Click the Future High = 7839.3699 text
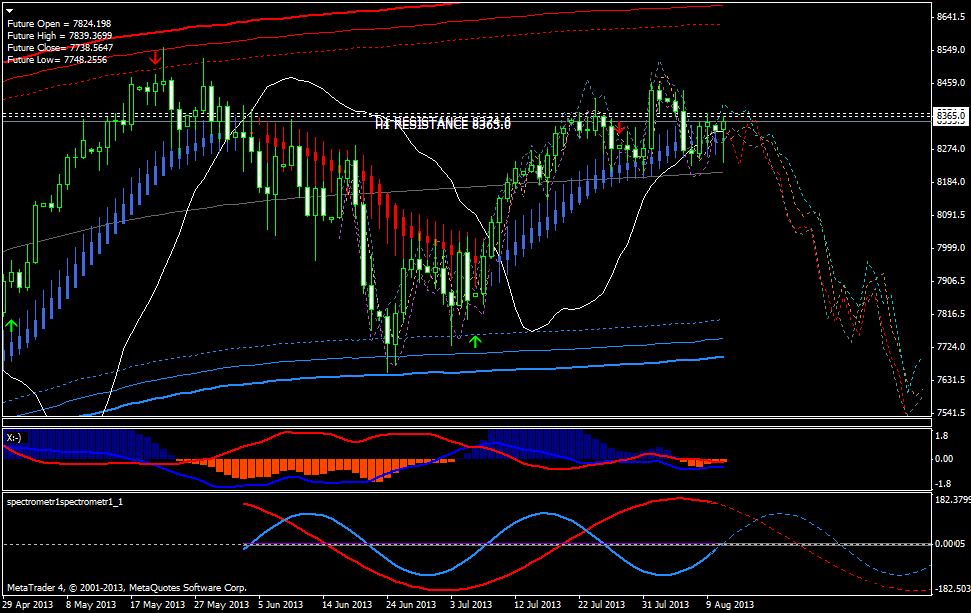971x613 pixels. (60, 36)
